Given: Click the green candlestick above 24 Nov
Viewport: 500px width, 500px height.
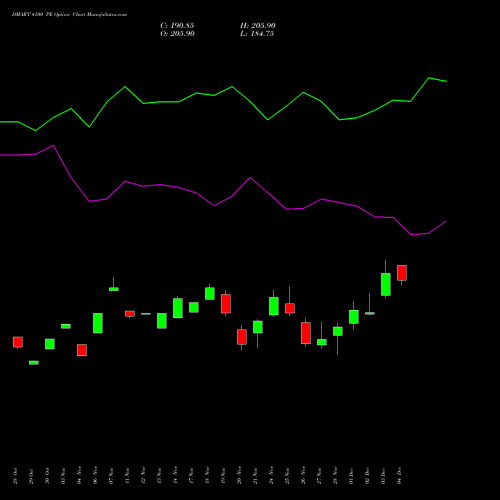Looking at the screenshot, I should (x=274, y=306).
